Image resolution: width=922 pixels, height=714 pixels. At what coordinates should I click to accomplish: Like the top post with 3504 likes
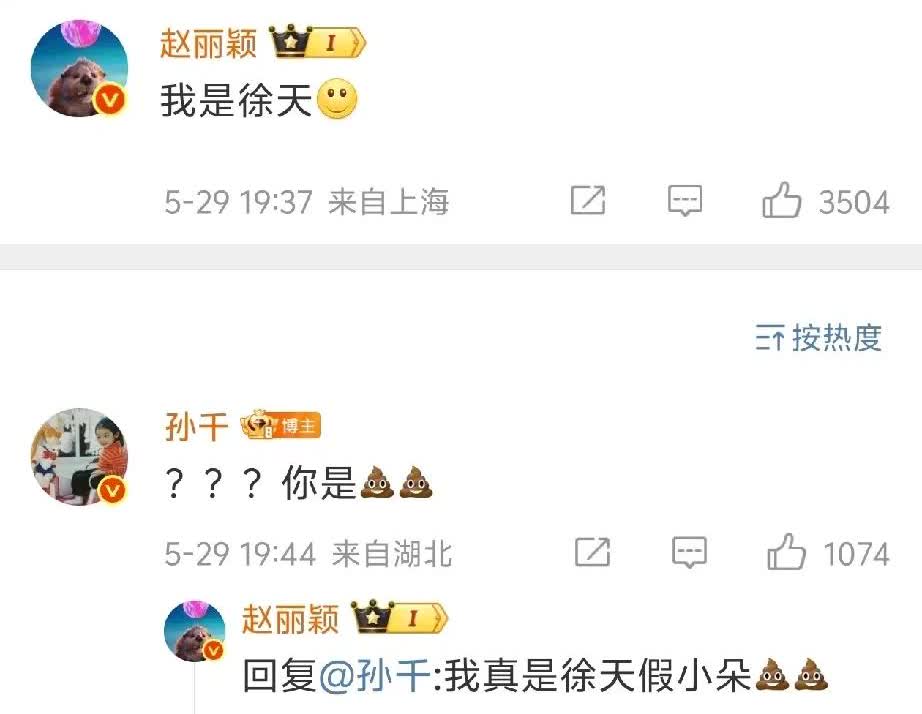[781, 200]
